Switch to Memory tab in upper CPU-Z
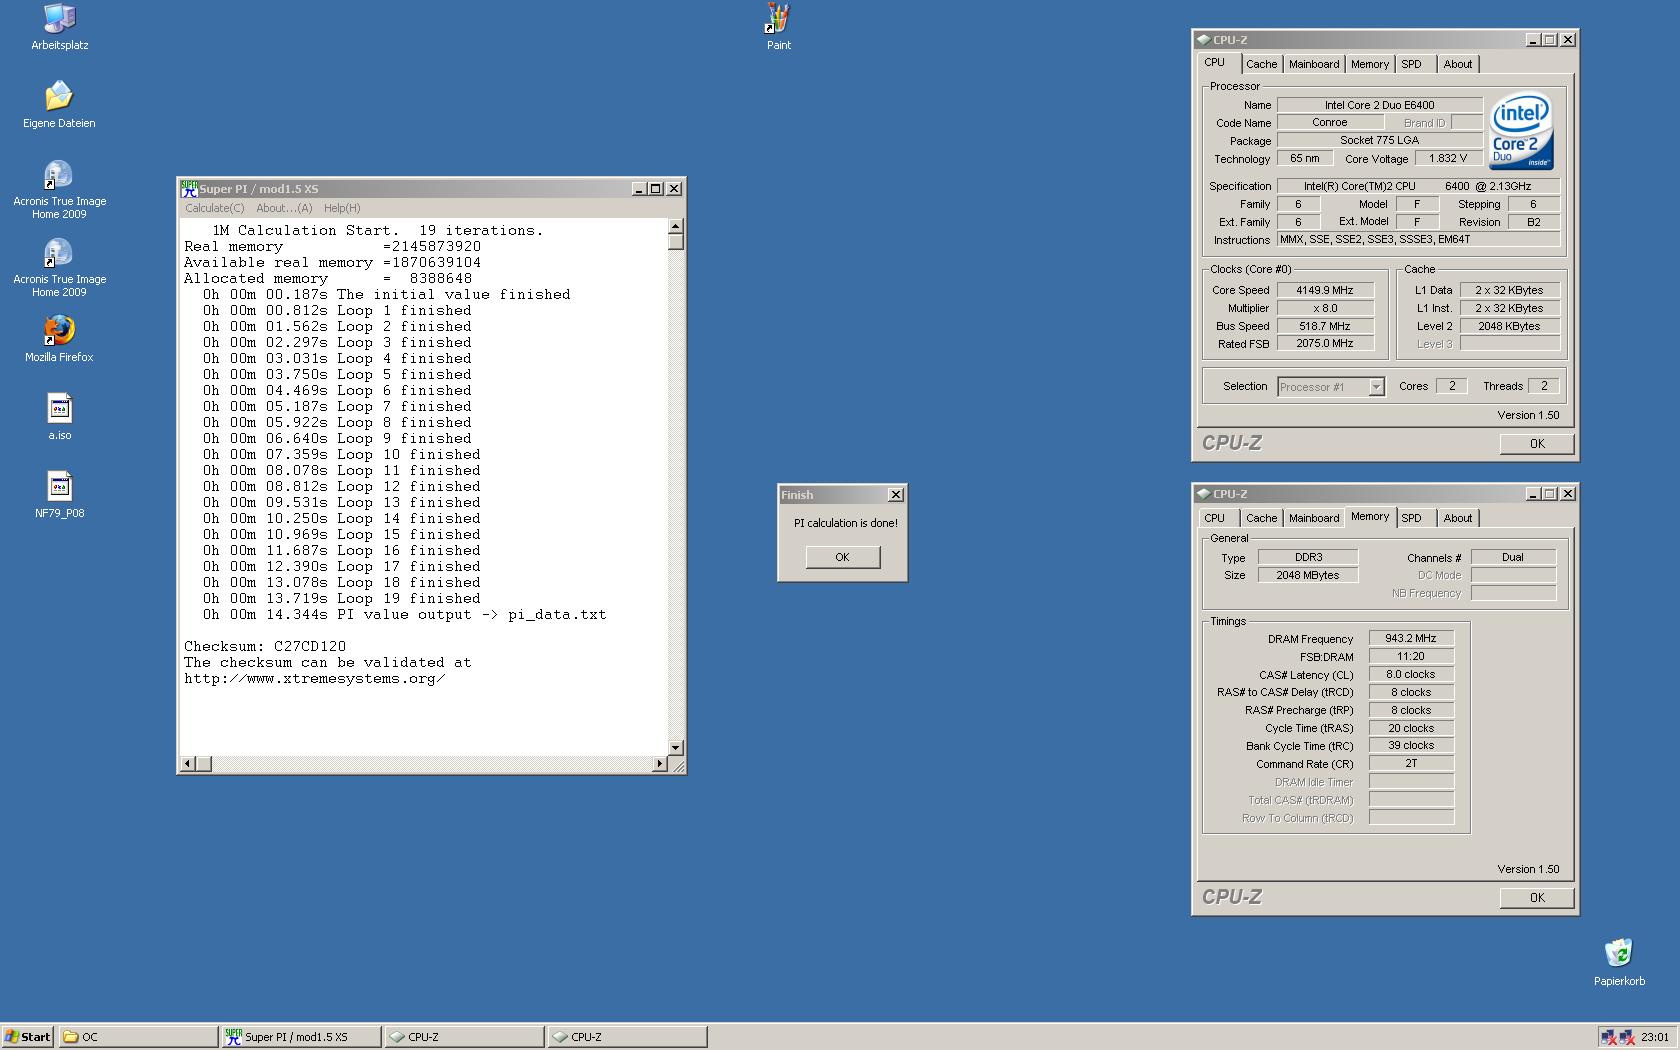Image resolution: width=1680 pixels, height=1050 pixels. click(1369, 64)
